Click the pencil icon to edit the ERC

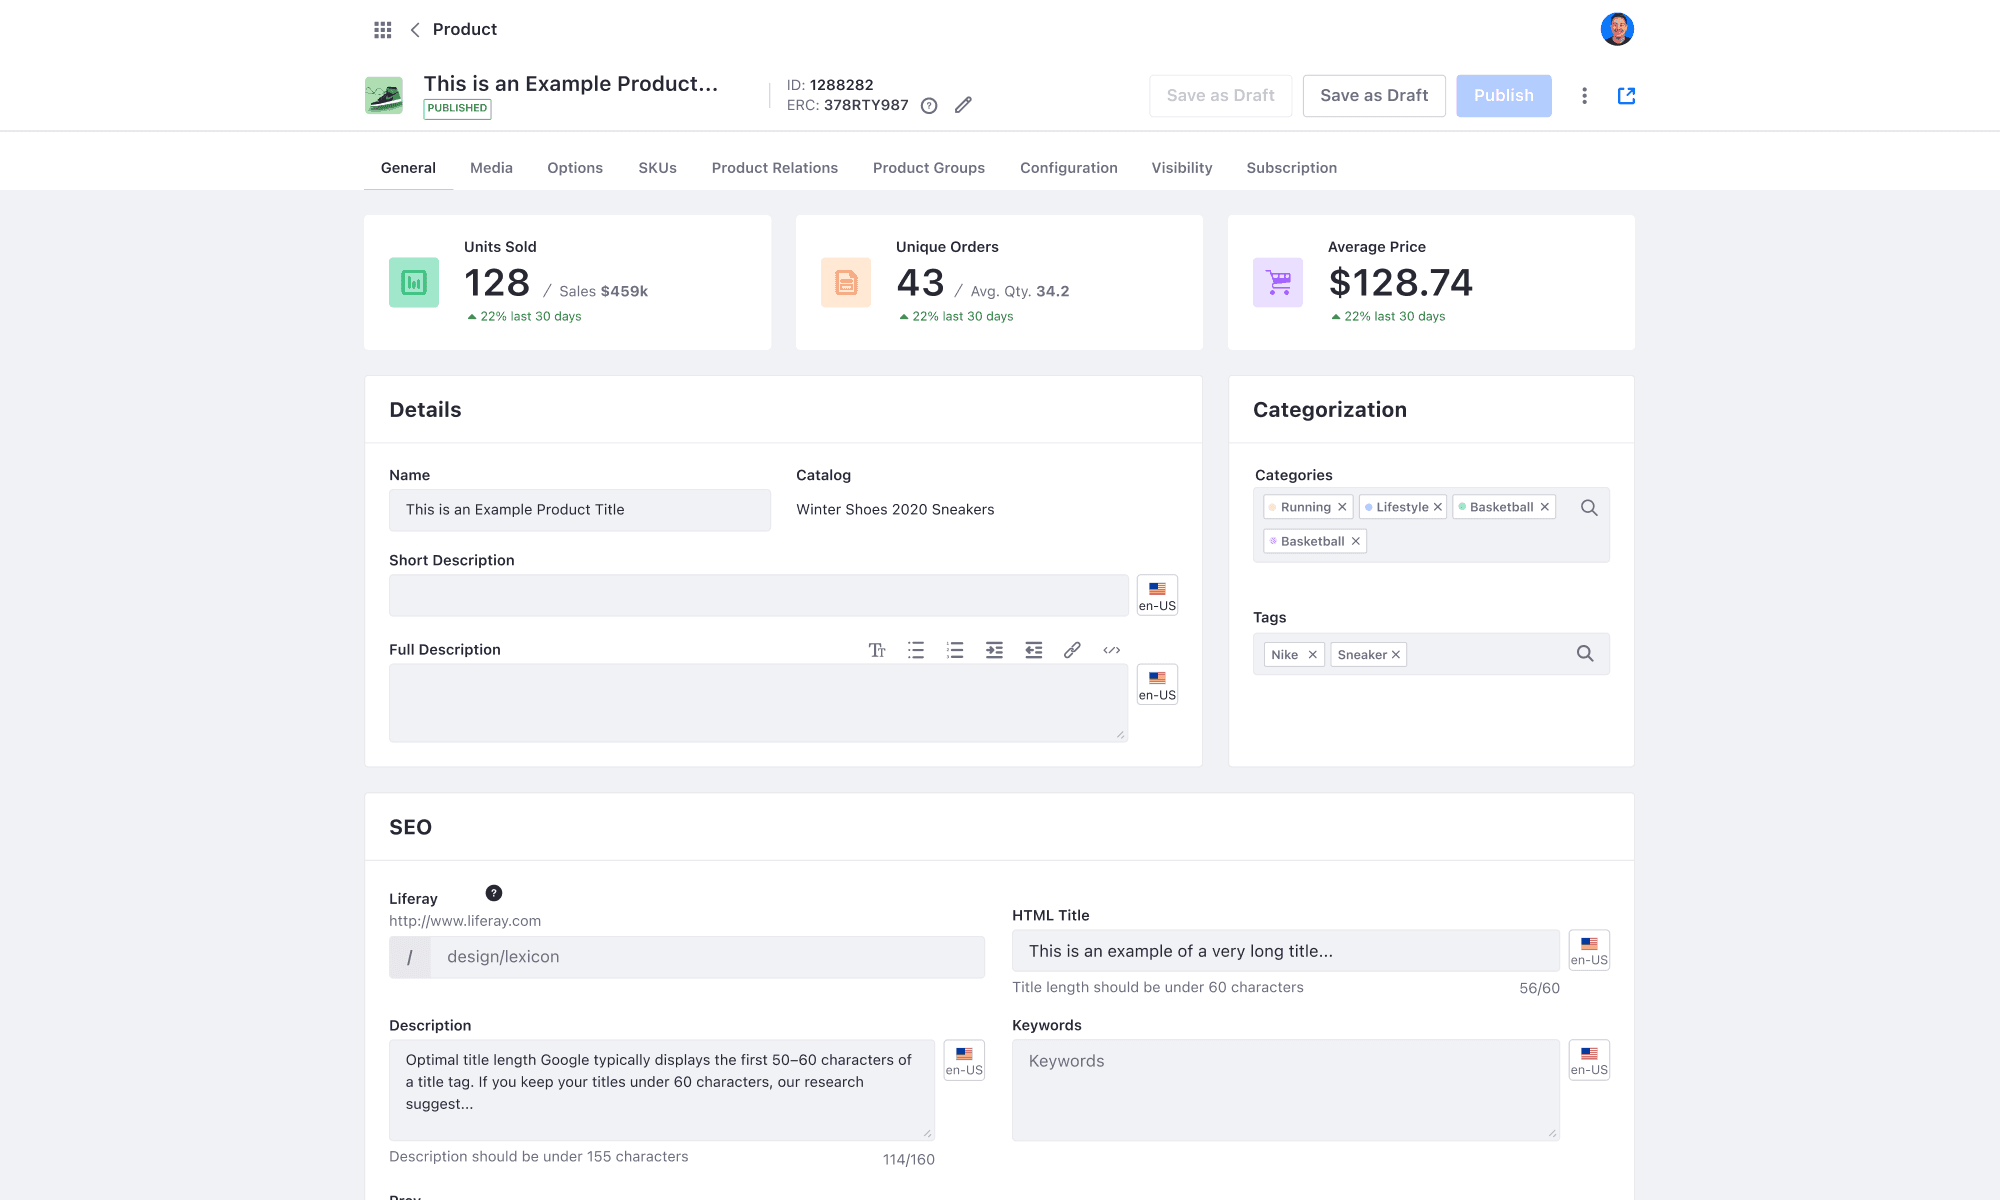(x=963, y=105)
